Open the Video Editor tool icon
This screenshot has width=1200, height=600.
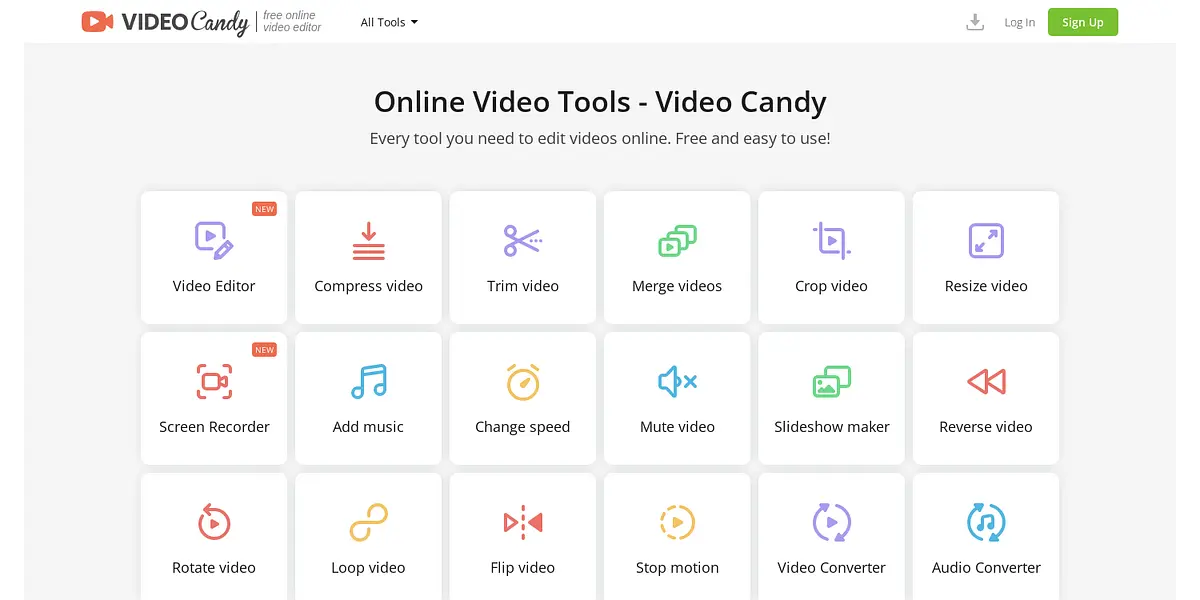point(213,241)
